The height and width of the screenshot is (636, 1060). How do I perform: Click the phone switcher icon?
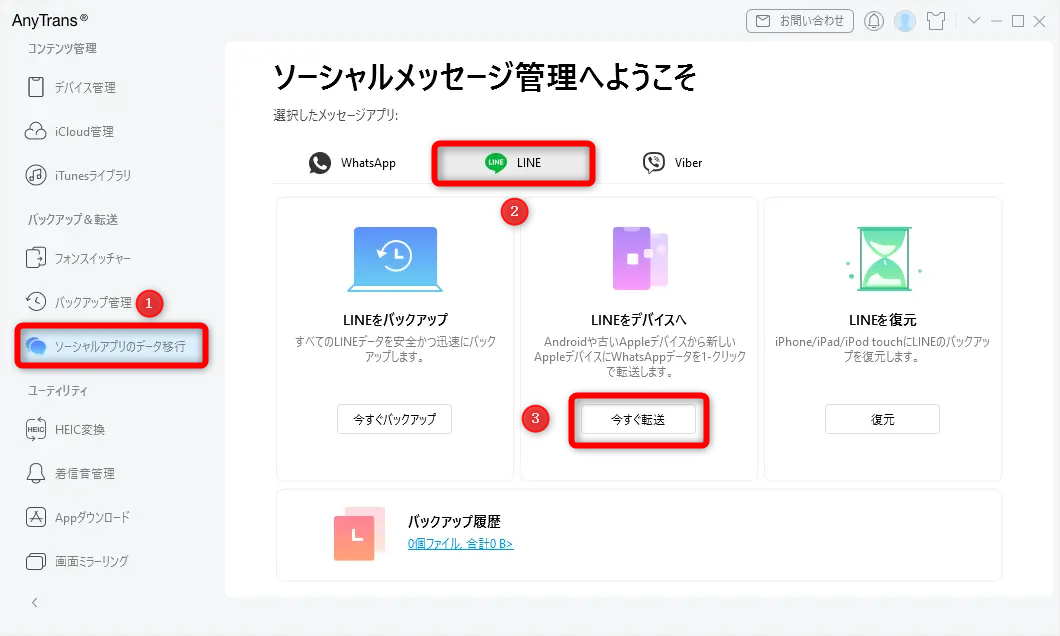[x=36, y=258]
